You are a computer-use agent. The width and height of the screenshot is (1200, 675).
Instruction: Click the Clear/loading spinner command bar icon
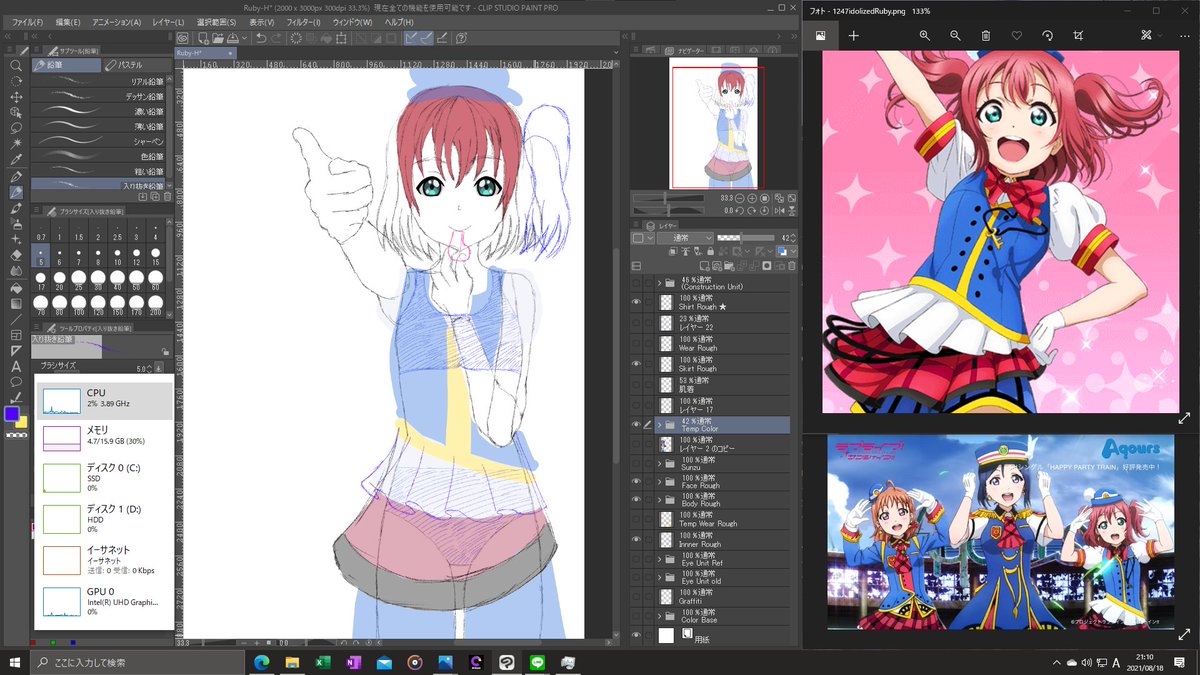point(297,38)
